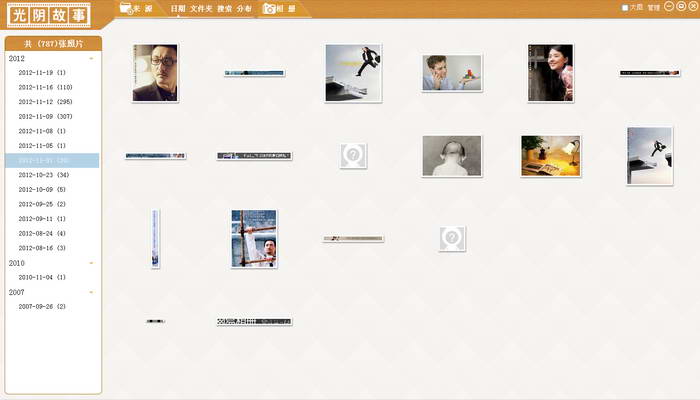Click the 相册 album camera icon

[269, 8]
